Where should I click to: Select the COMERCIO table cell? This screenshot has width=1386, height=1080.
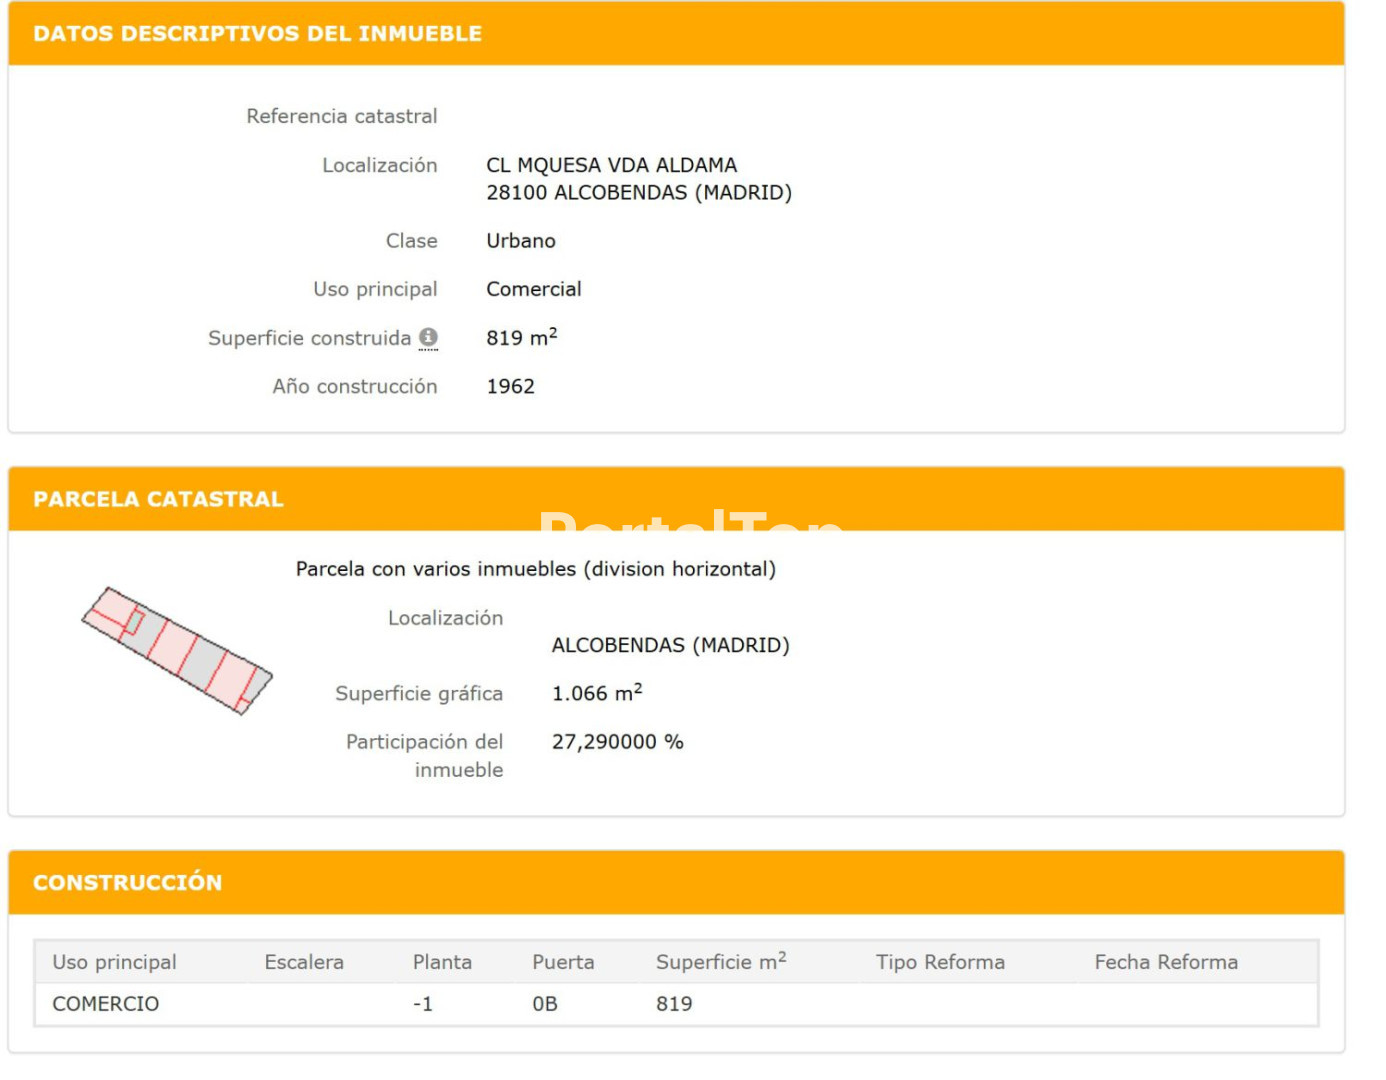(105, 1004)
